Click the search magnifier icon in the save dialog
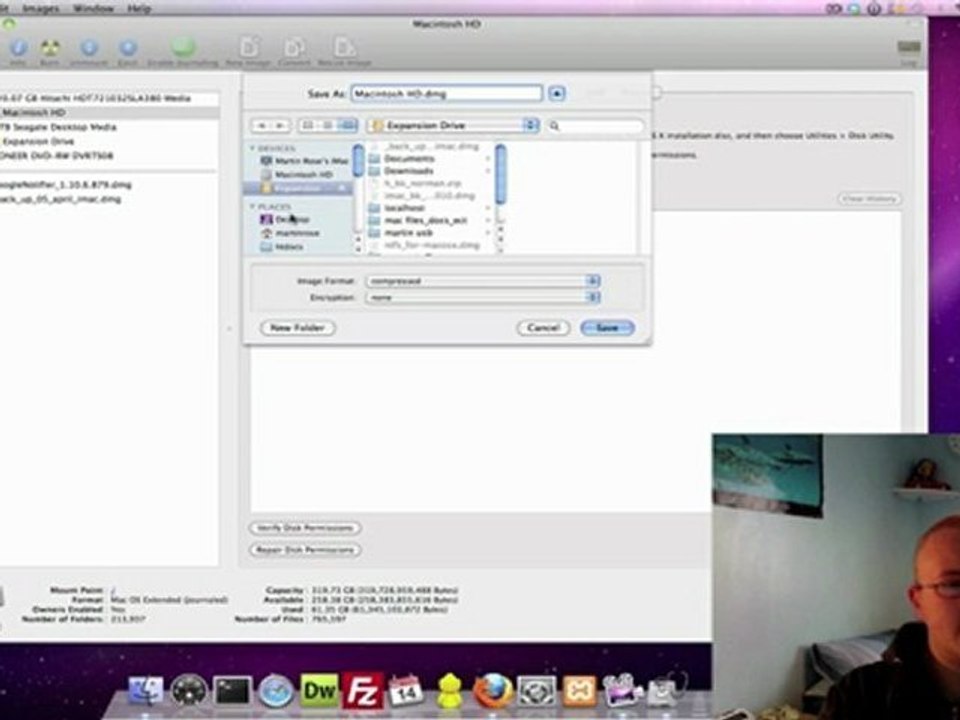This screenshot has height=720, width=960. click(x=554, y=126)
